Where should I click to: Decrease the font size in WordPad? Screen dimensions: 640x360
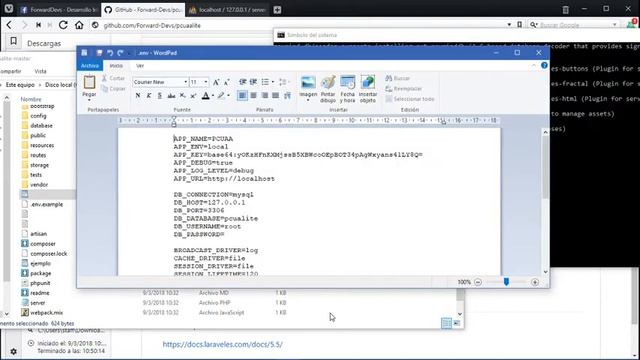[227, 82]
